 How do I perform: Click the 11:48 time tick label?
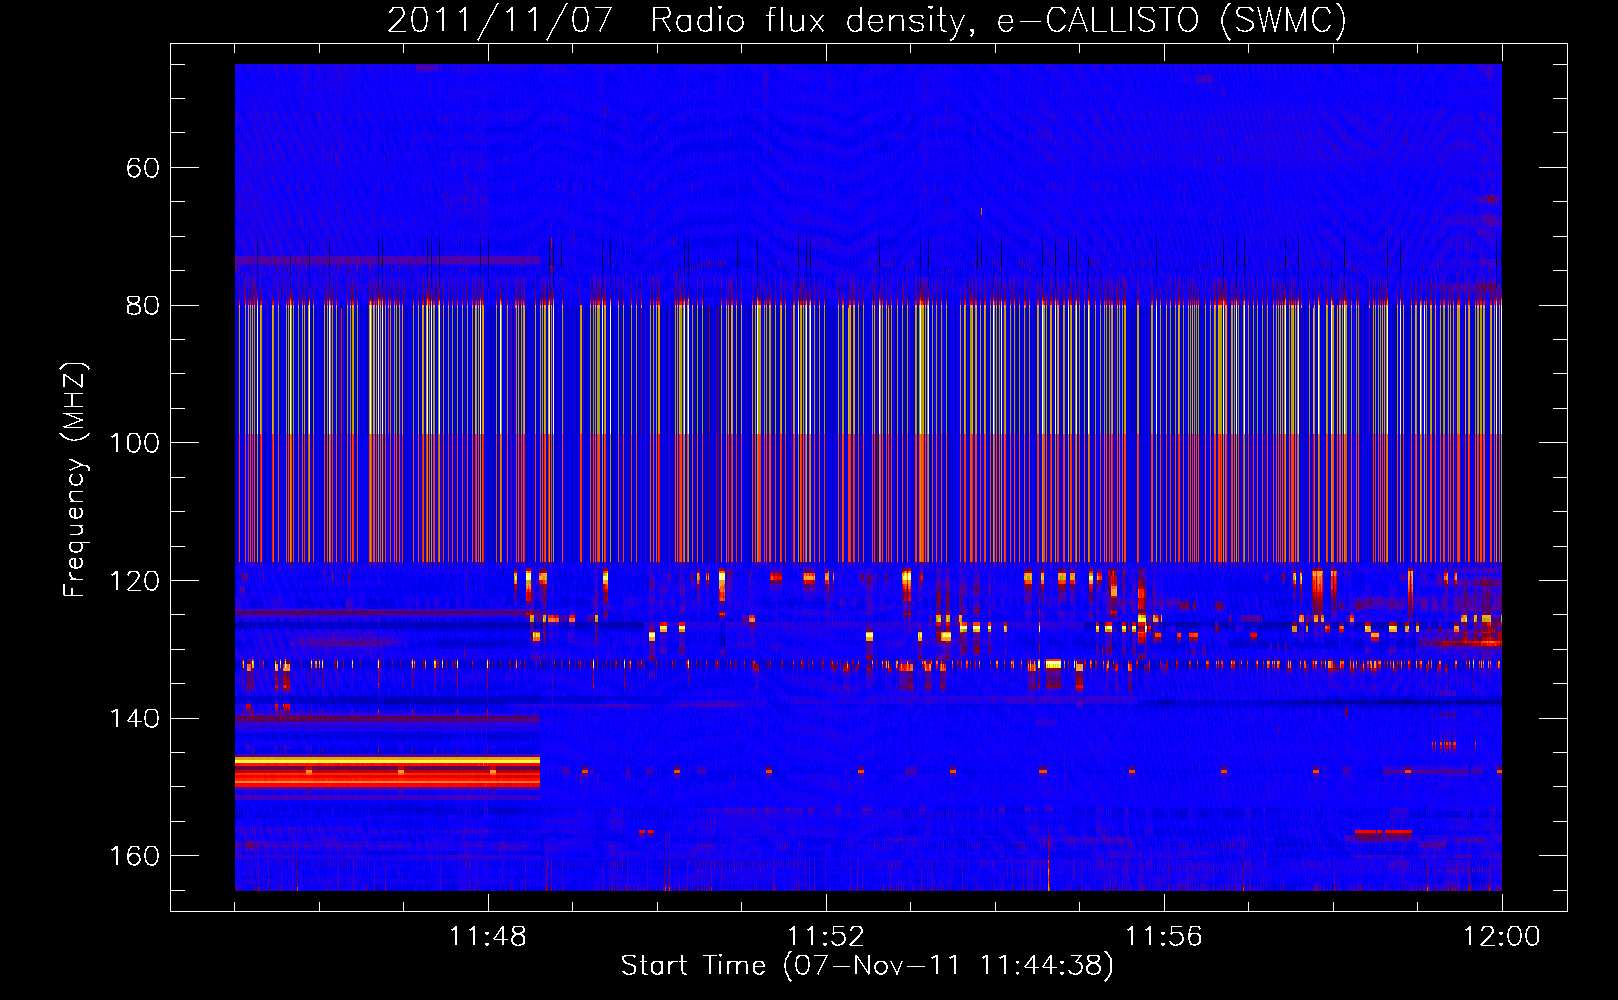click(488, 936)
